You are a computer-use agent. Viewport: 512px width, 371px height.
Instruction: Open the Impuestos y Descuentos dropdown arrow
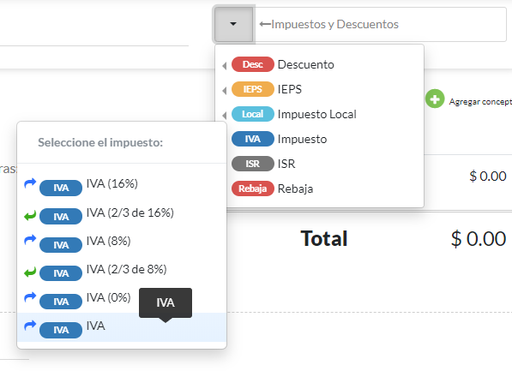click(233, 24)
